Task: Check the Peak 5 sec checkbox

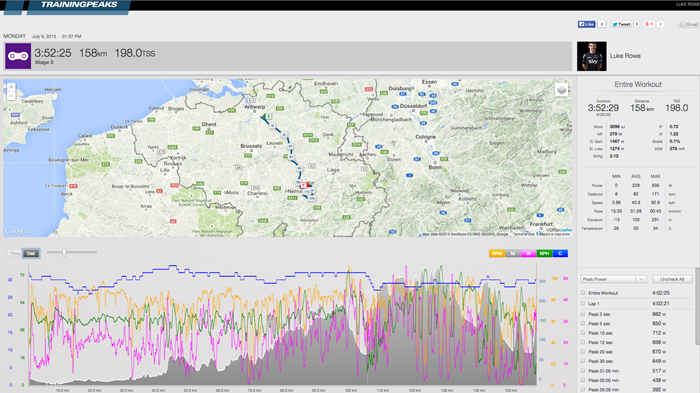Action: pyautogui.click(x=583, y=323)
